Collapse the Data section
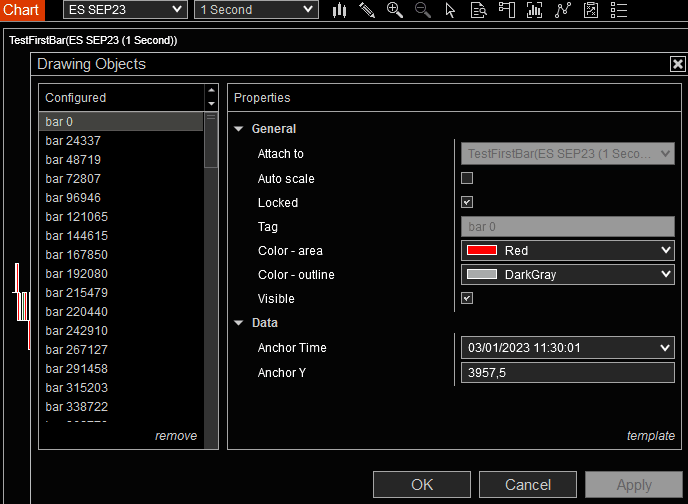The width and height of the screenshot is (688, 504). [239, 323]
